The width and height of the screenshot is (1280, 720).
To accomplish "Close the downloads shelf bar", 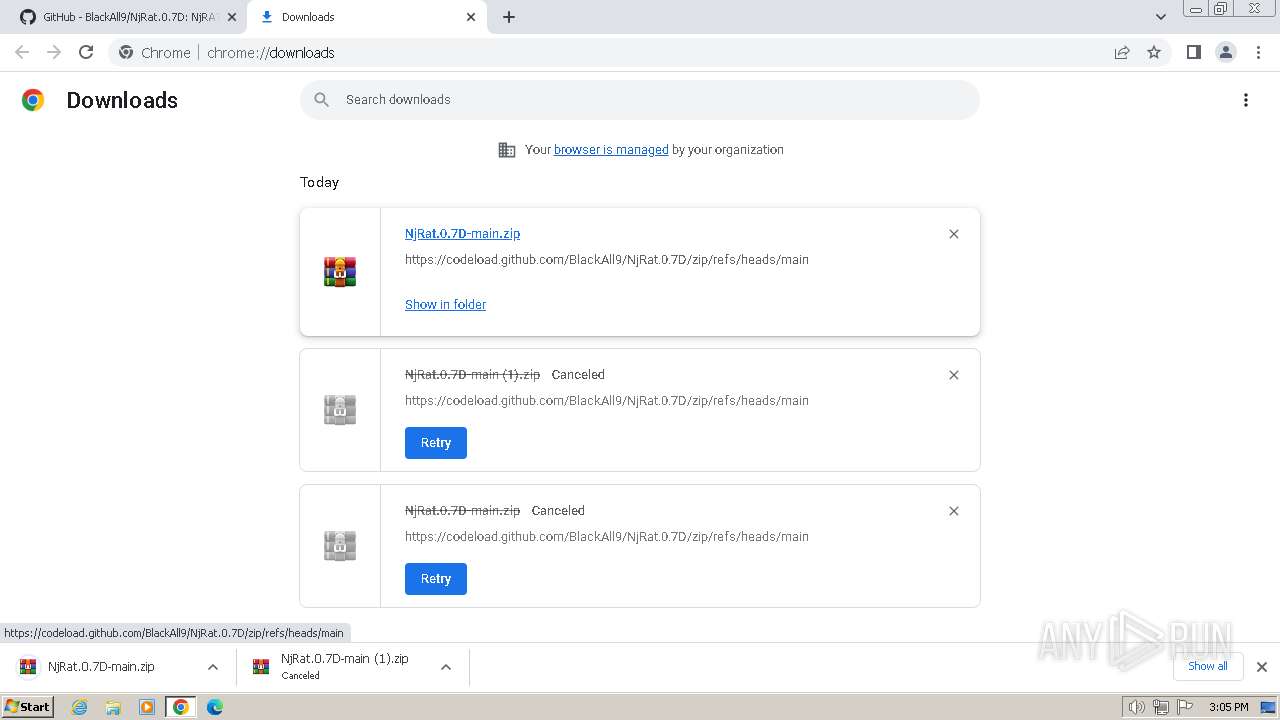I will tap(1262, 667).
